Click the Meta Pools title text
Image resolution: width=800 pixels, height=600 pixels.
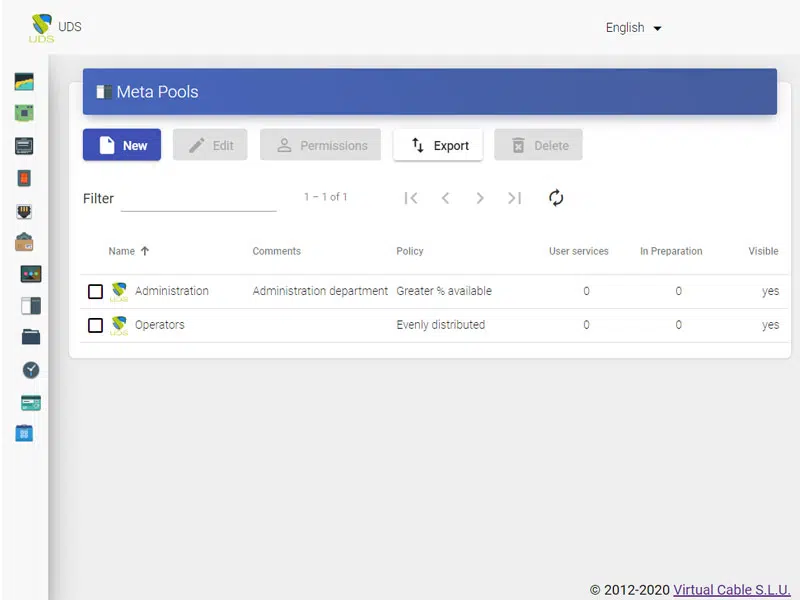(157, 92)
